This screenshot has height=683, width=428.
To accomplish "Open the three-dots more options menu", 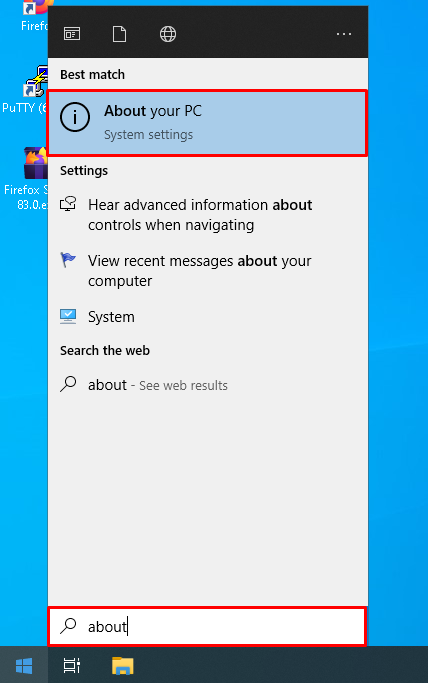I will (x=344, y=34).
